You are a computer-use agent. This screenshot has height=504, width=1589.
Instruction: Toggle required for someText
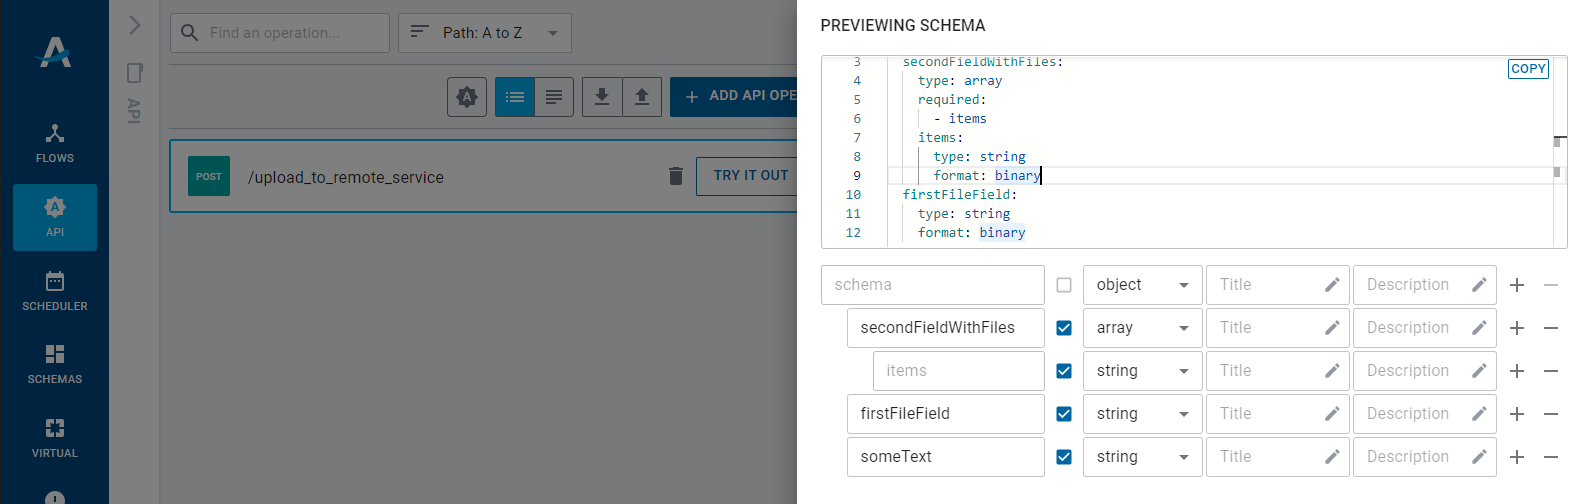(x=1064, y=457)
